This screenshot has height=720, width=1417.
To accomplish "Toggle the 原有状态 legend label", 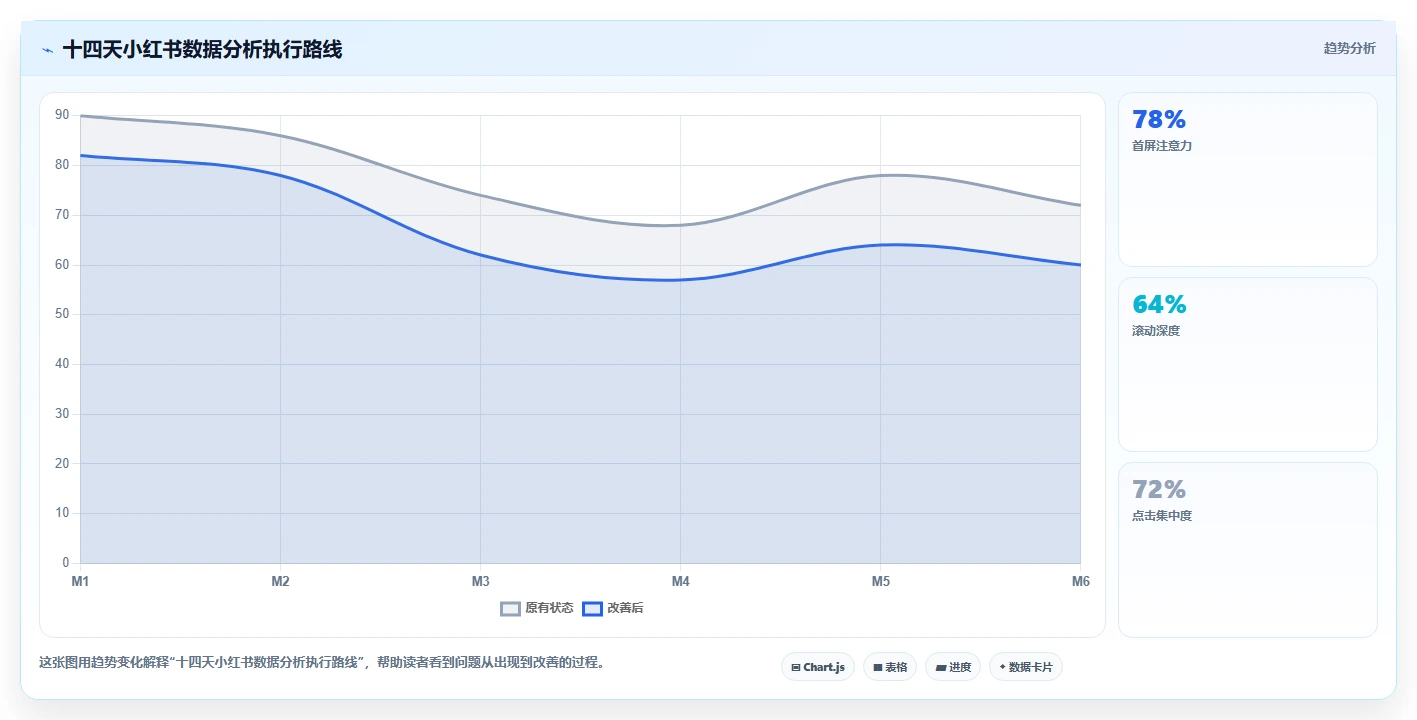I will [x=549, y=608].
